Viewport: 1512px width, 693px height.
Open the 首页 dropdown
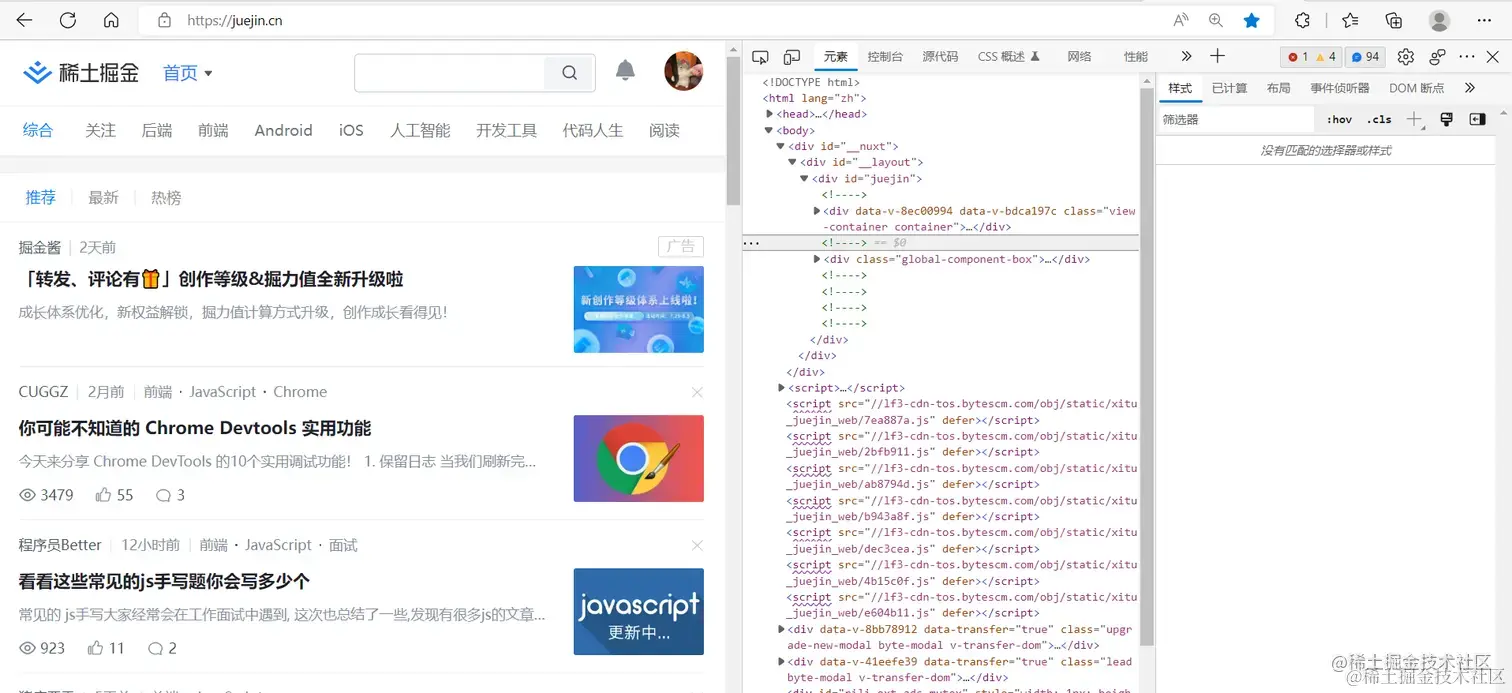188,73
